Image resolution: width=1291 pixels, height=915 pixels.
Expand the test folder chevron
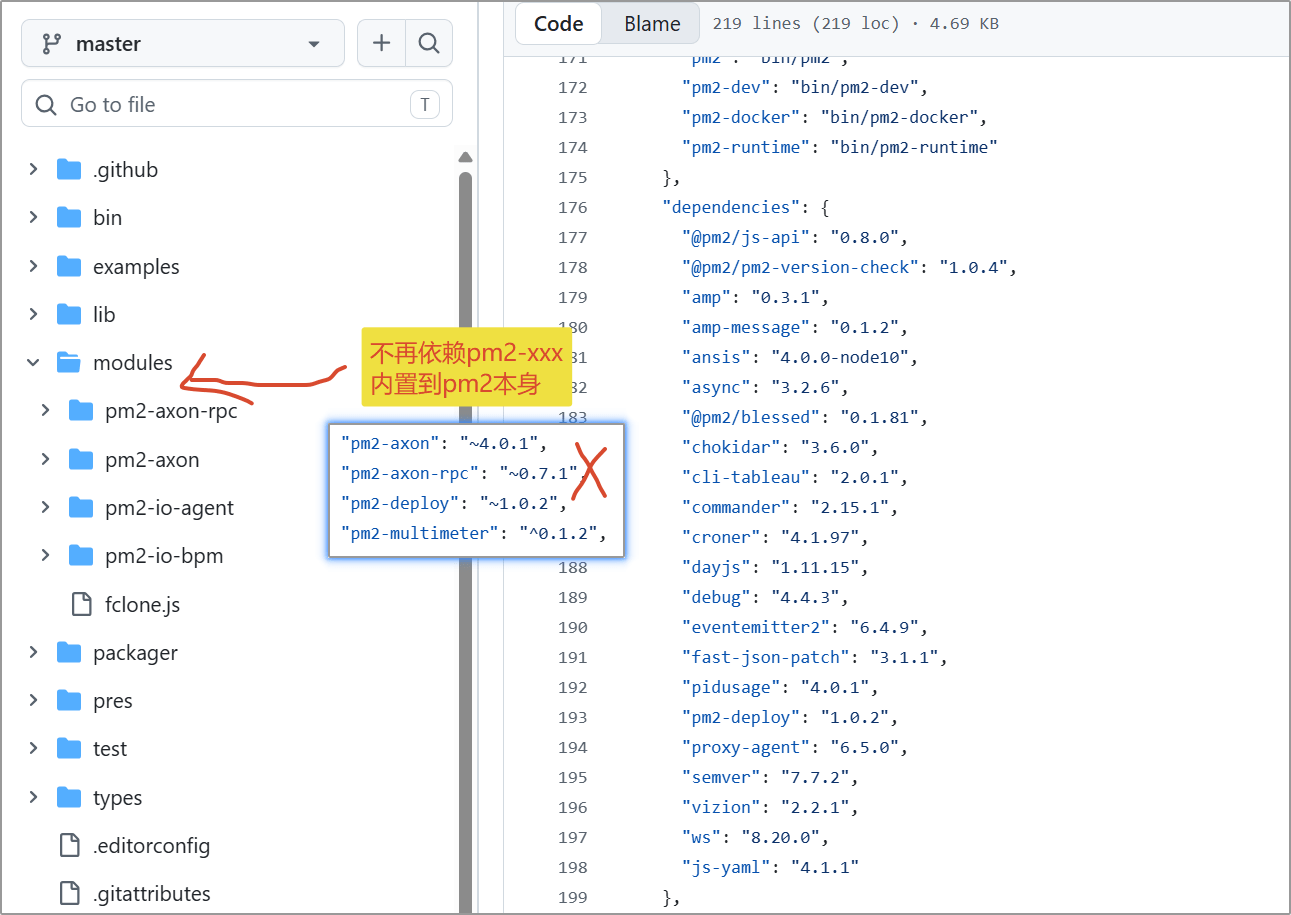(x=33, y=748)
